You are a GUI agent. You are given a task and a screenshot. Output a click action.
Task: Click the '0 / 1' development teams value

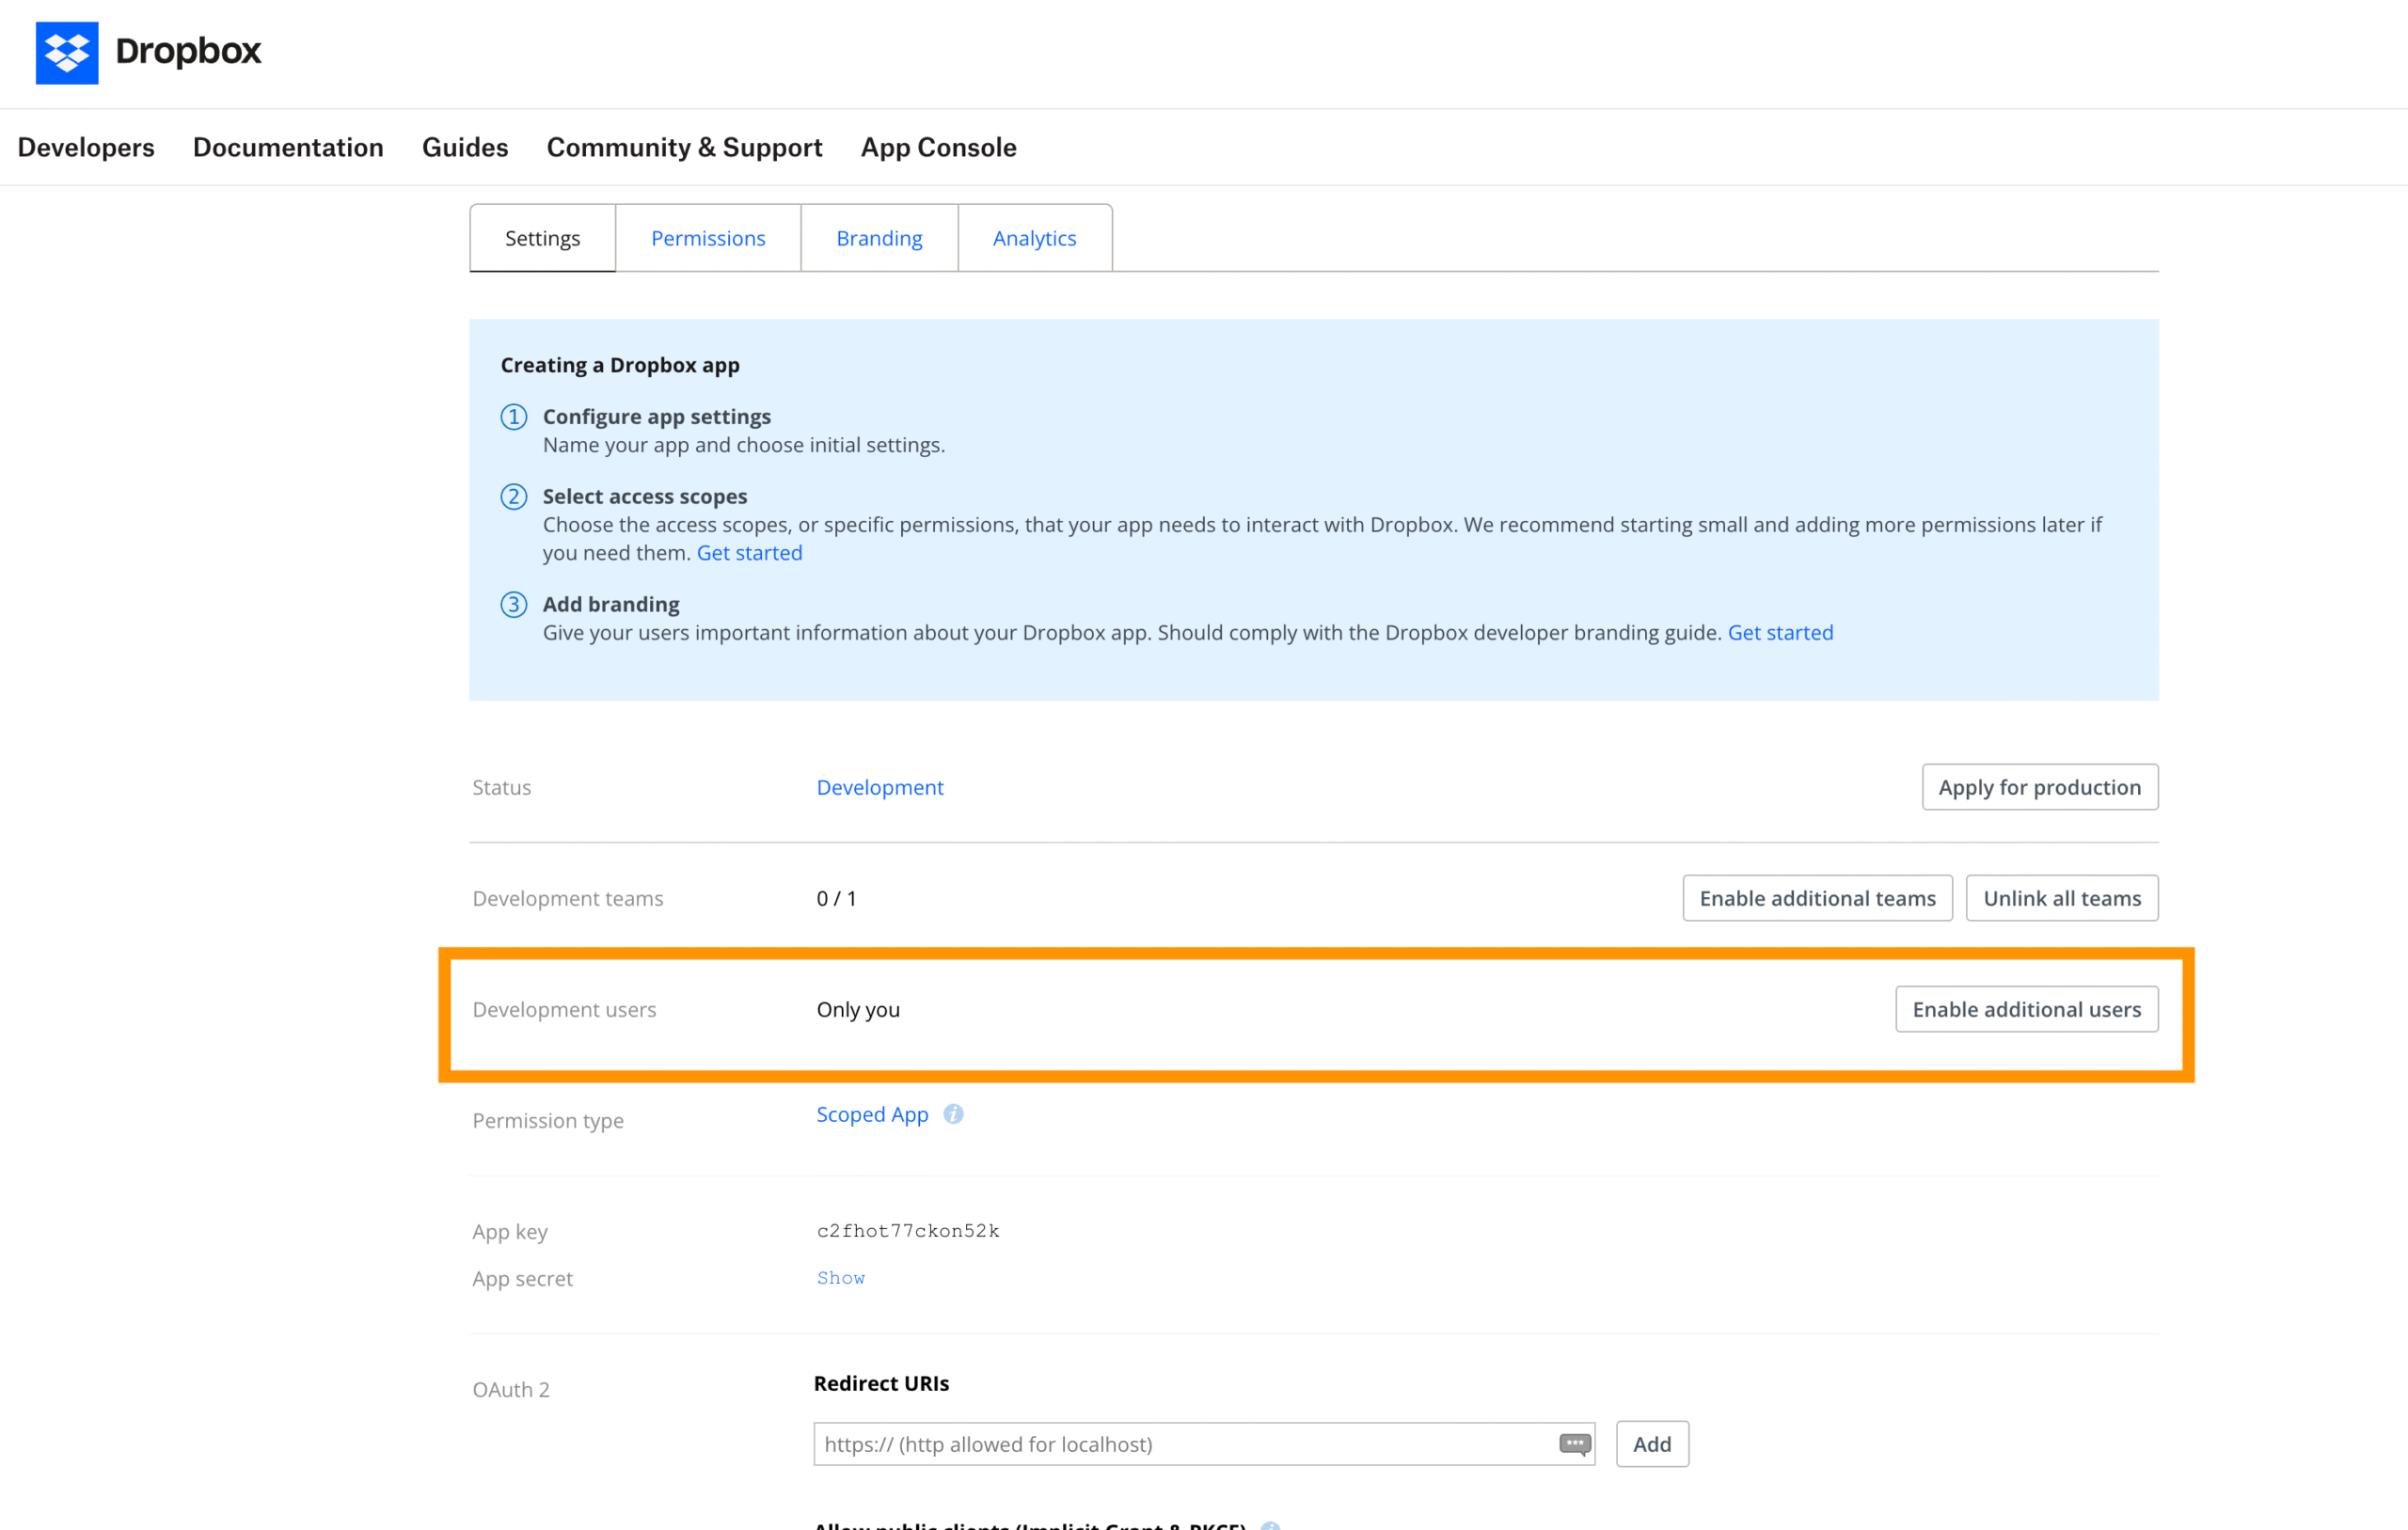pyautogui.click(x=836, y=898)
